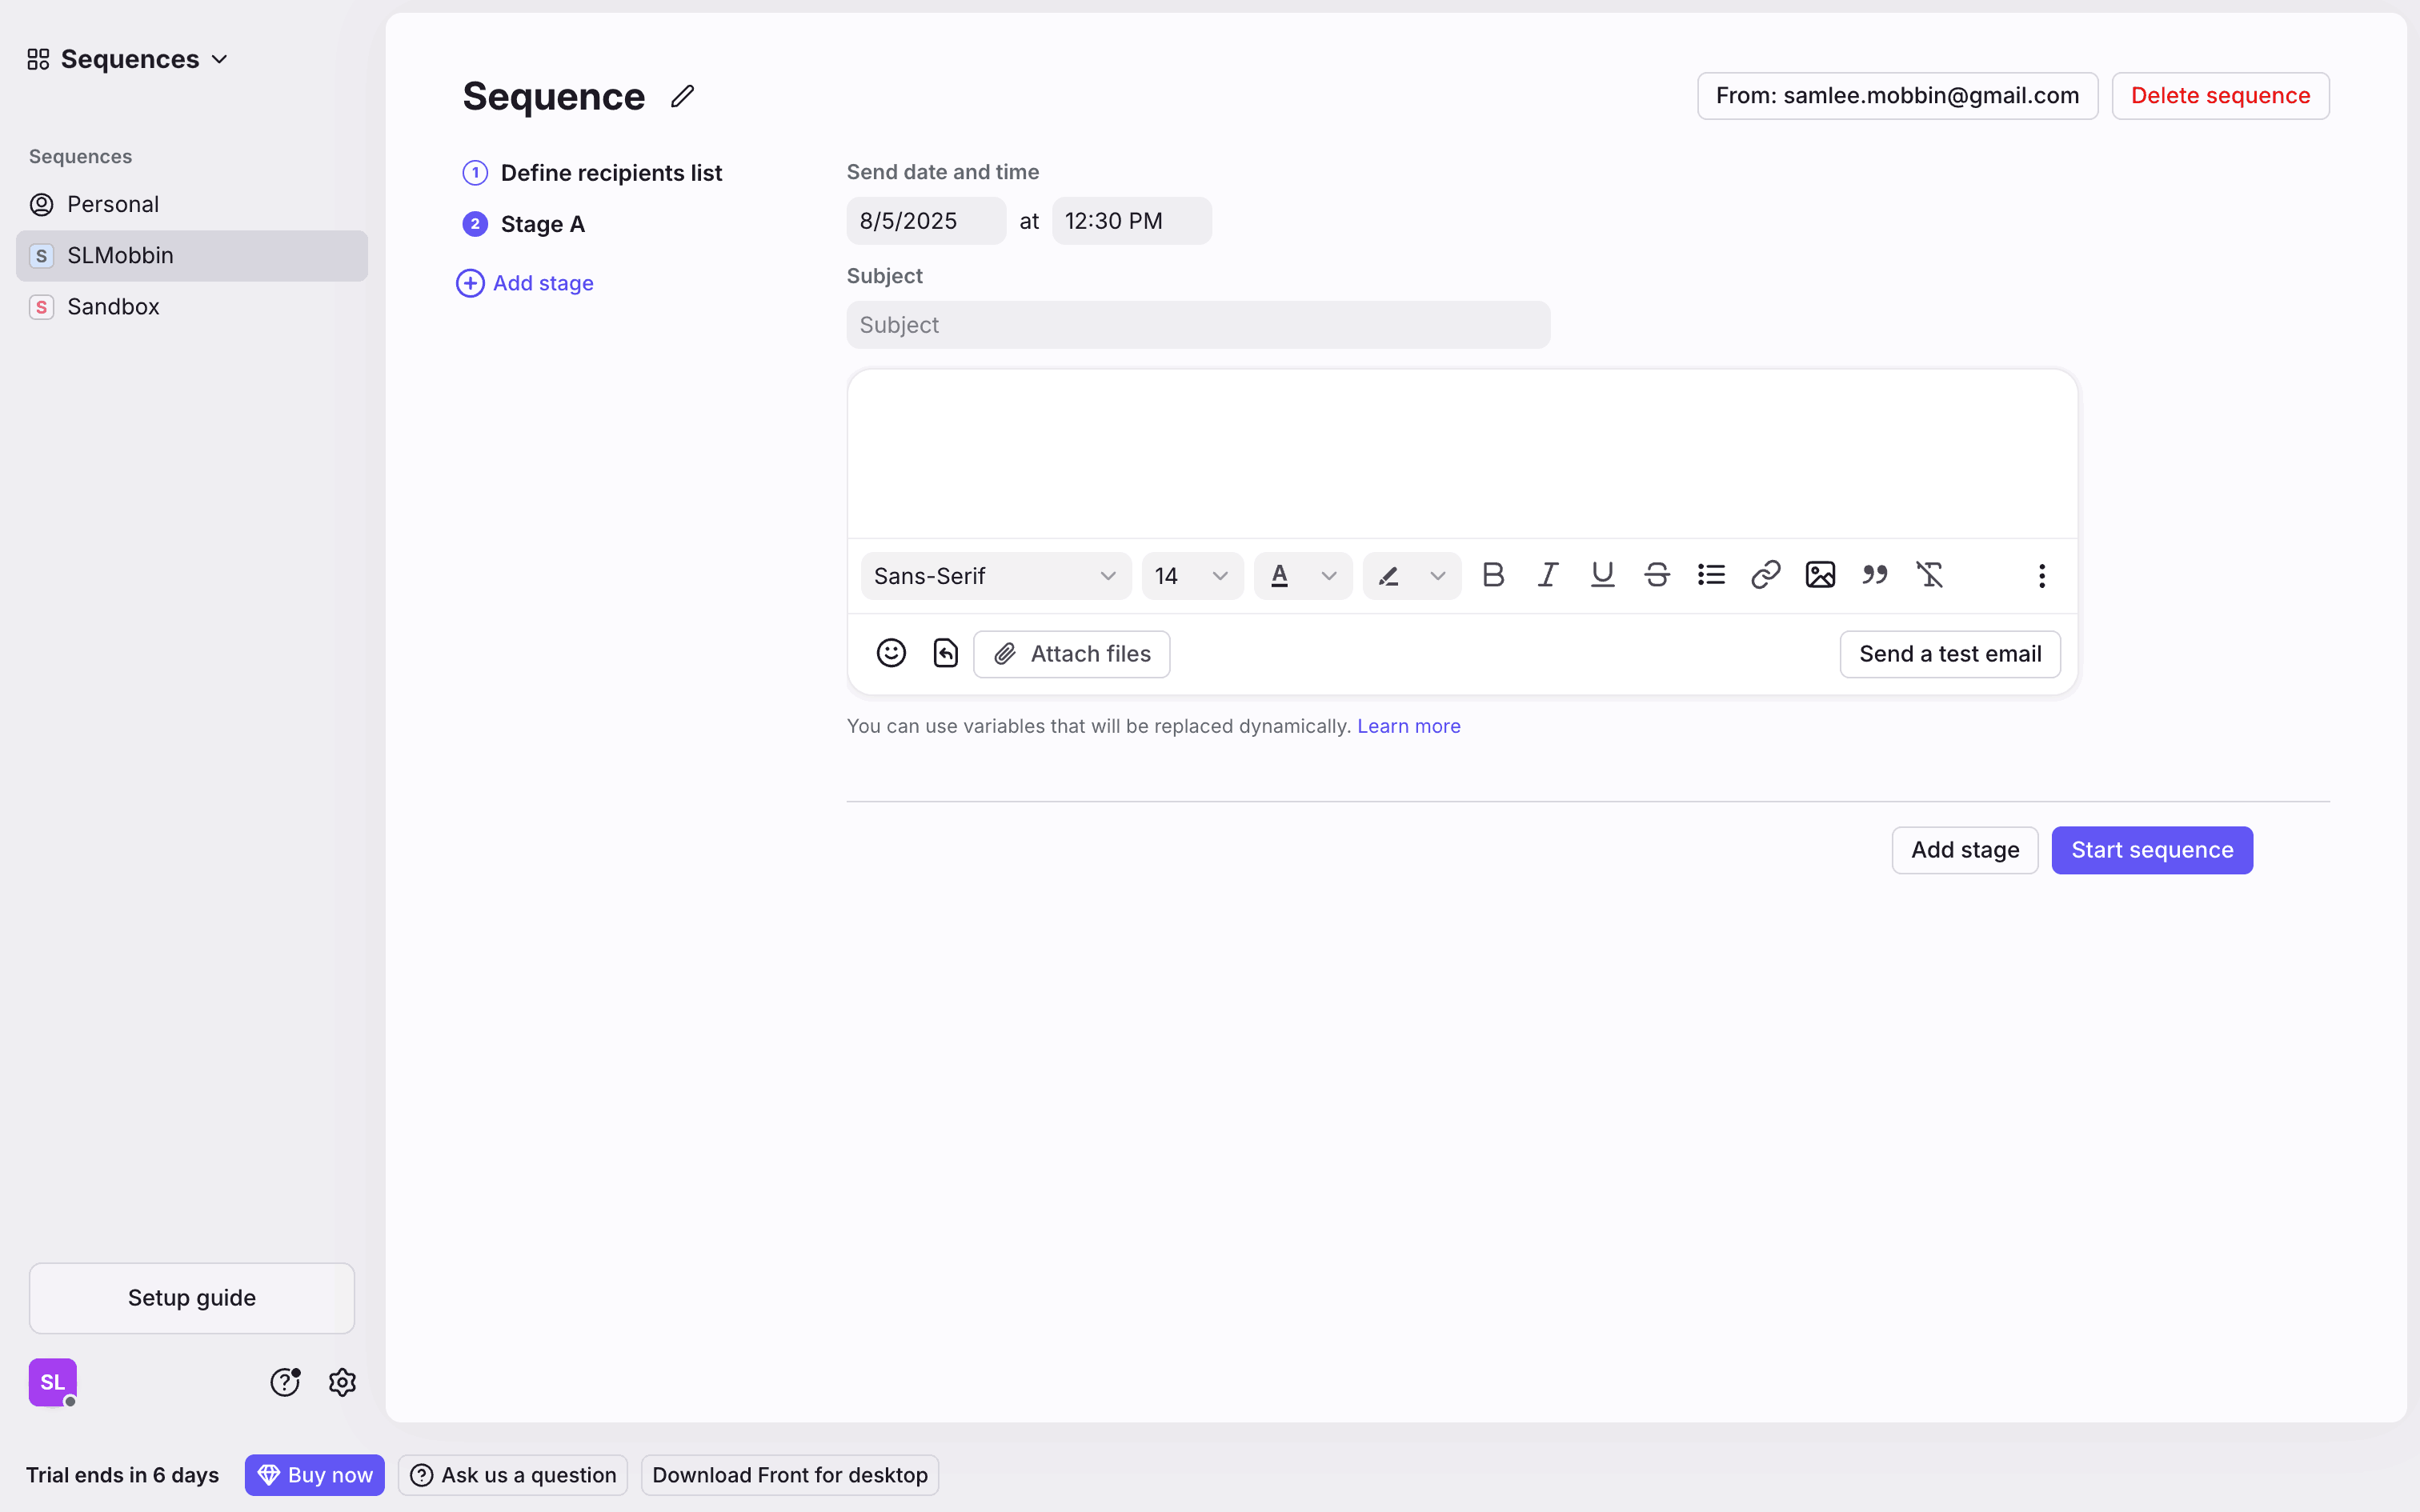
Task: Toggle bold text formatting
Action: click(1493, 575)
